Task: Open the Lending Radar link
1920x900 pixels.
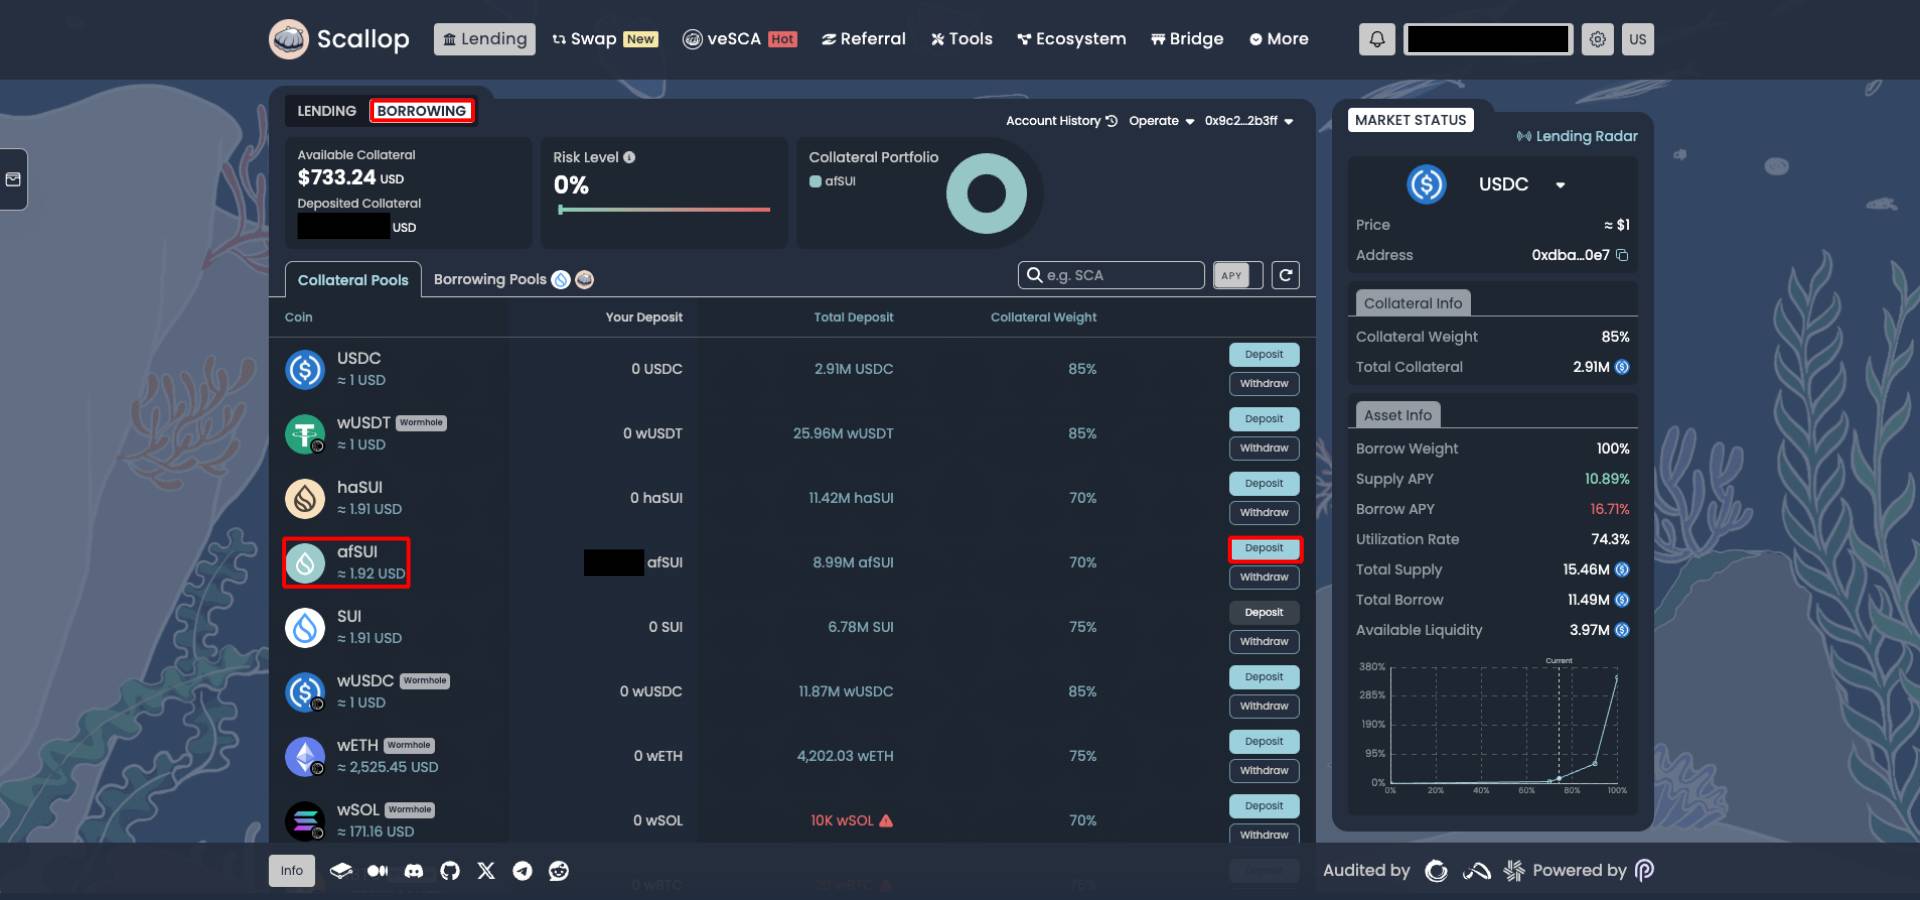Action: [1577, 136]
